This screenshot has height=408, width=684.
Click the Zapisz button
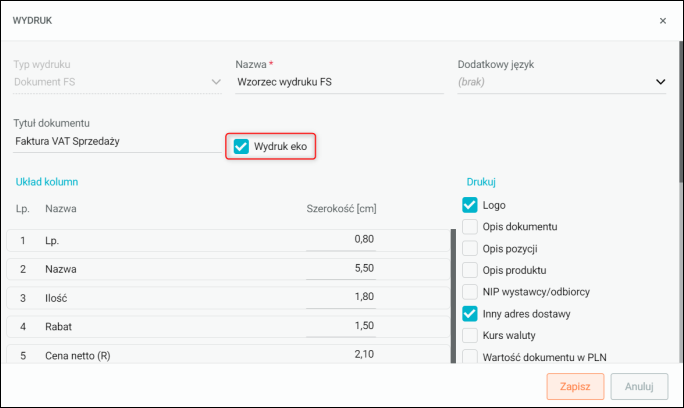tap(575, 386)
